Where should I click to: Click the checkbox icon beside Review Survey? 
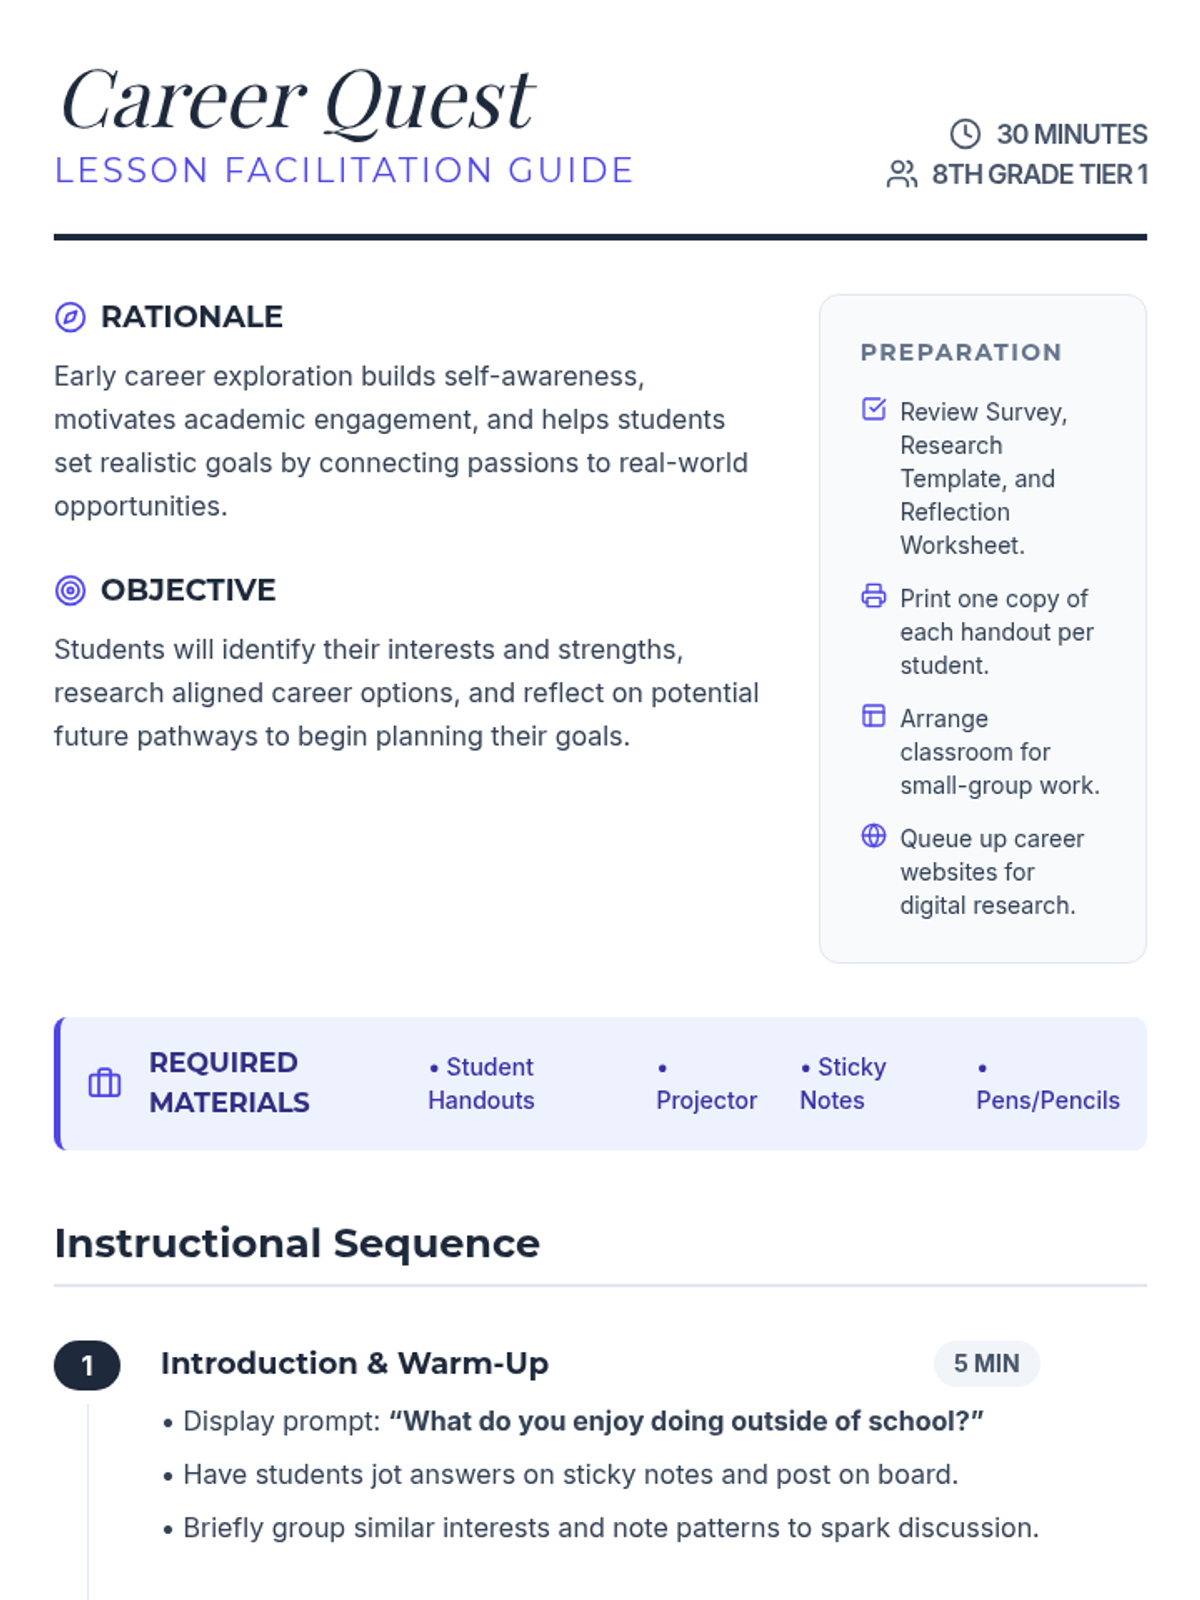click(873, 409)
